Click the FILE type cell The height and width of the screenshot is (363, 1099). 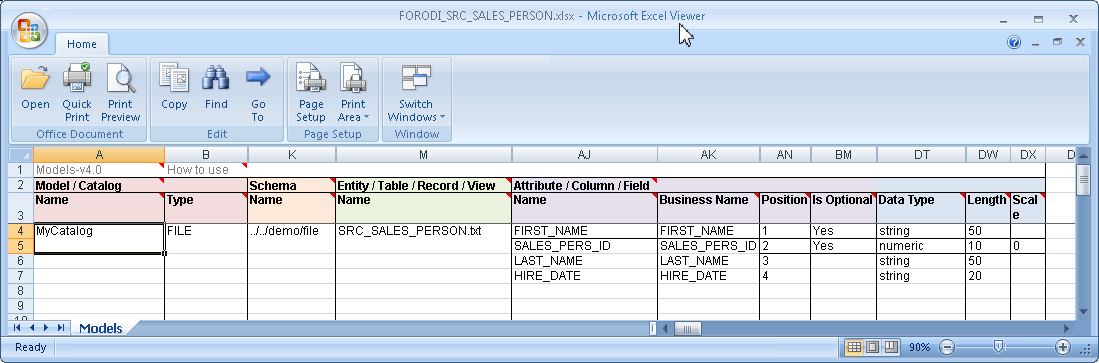[206, 231]
